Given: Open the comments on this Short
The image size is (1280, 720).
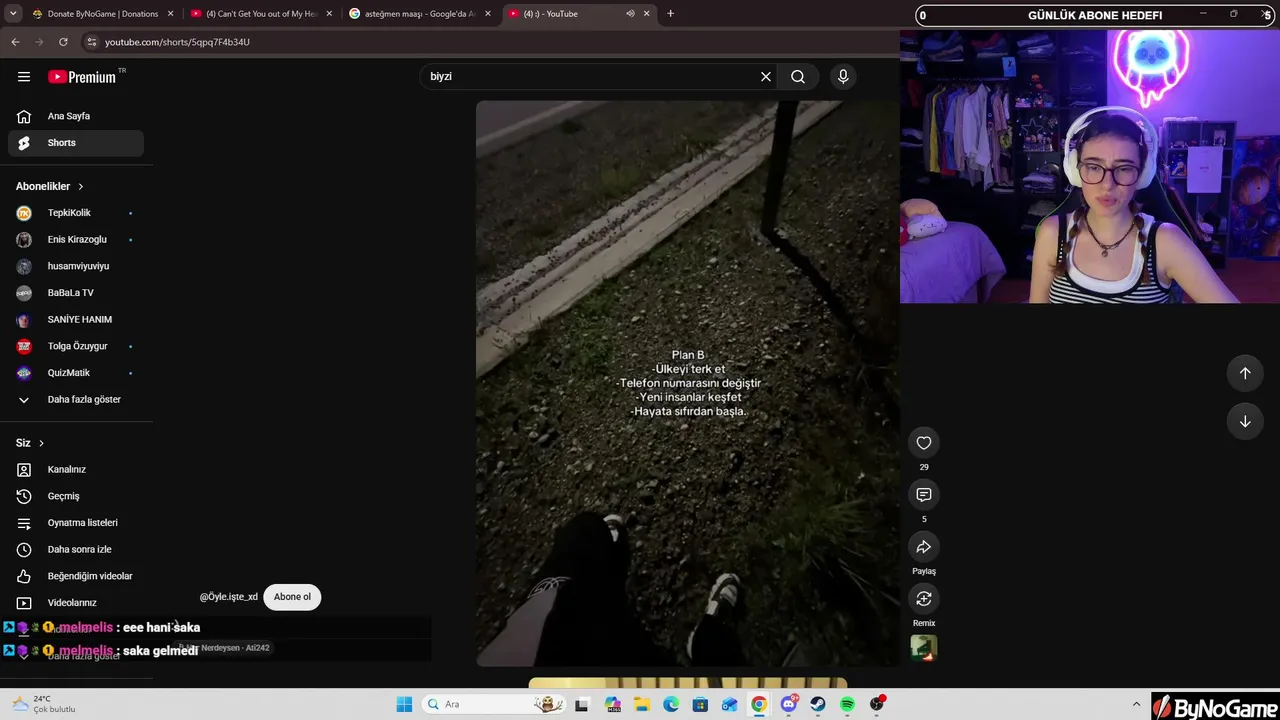Looking at the screenshot, I should [924, 495].
